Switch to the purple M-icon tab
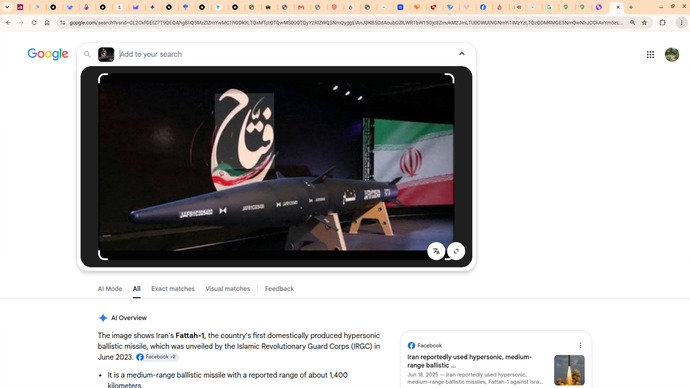690x388 pixels. click(136, 7)
